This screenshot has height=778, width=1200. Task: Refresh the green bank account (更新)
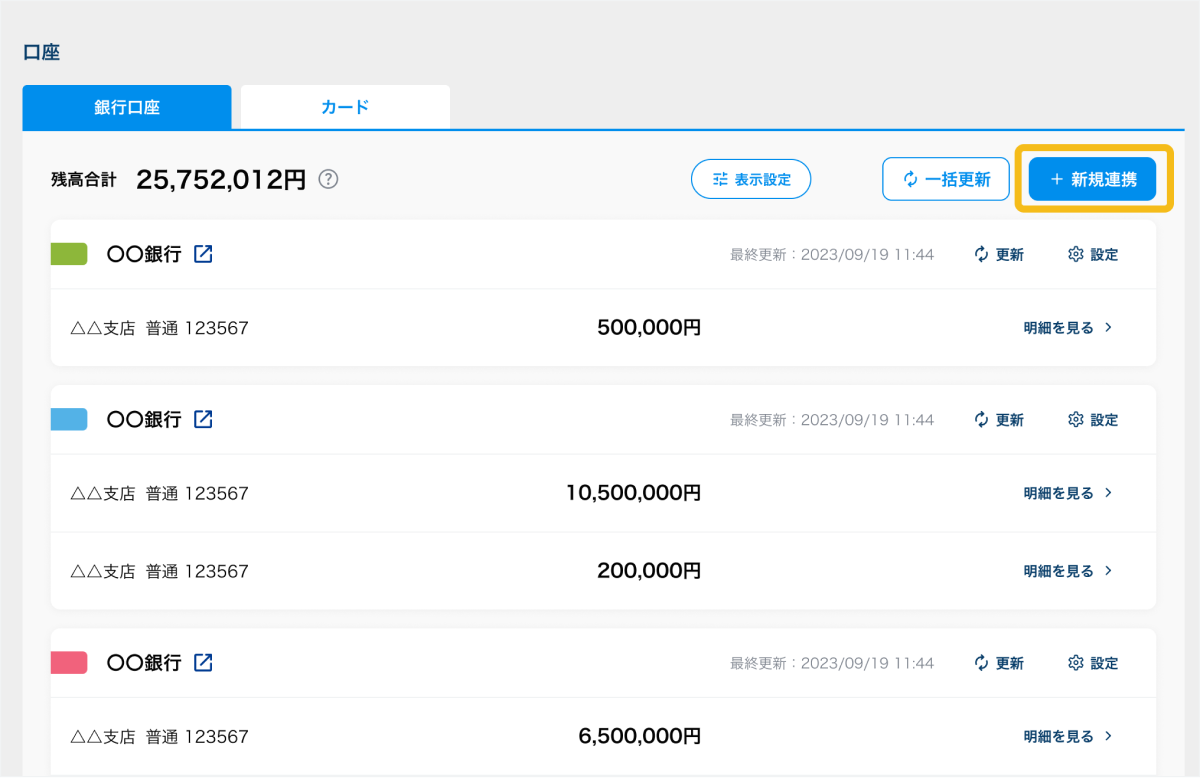pyautogui.click(x=999, y=255)
